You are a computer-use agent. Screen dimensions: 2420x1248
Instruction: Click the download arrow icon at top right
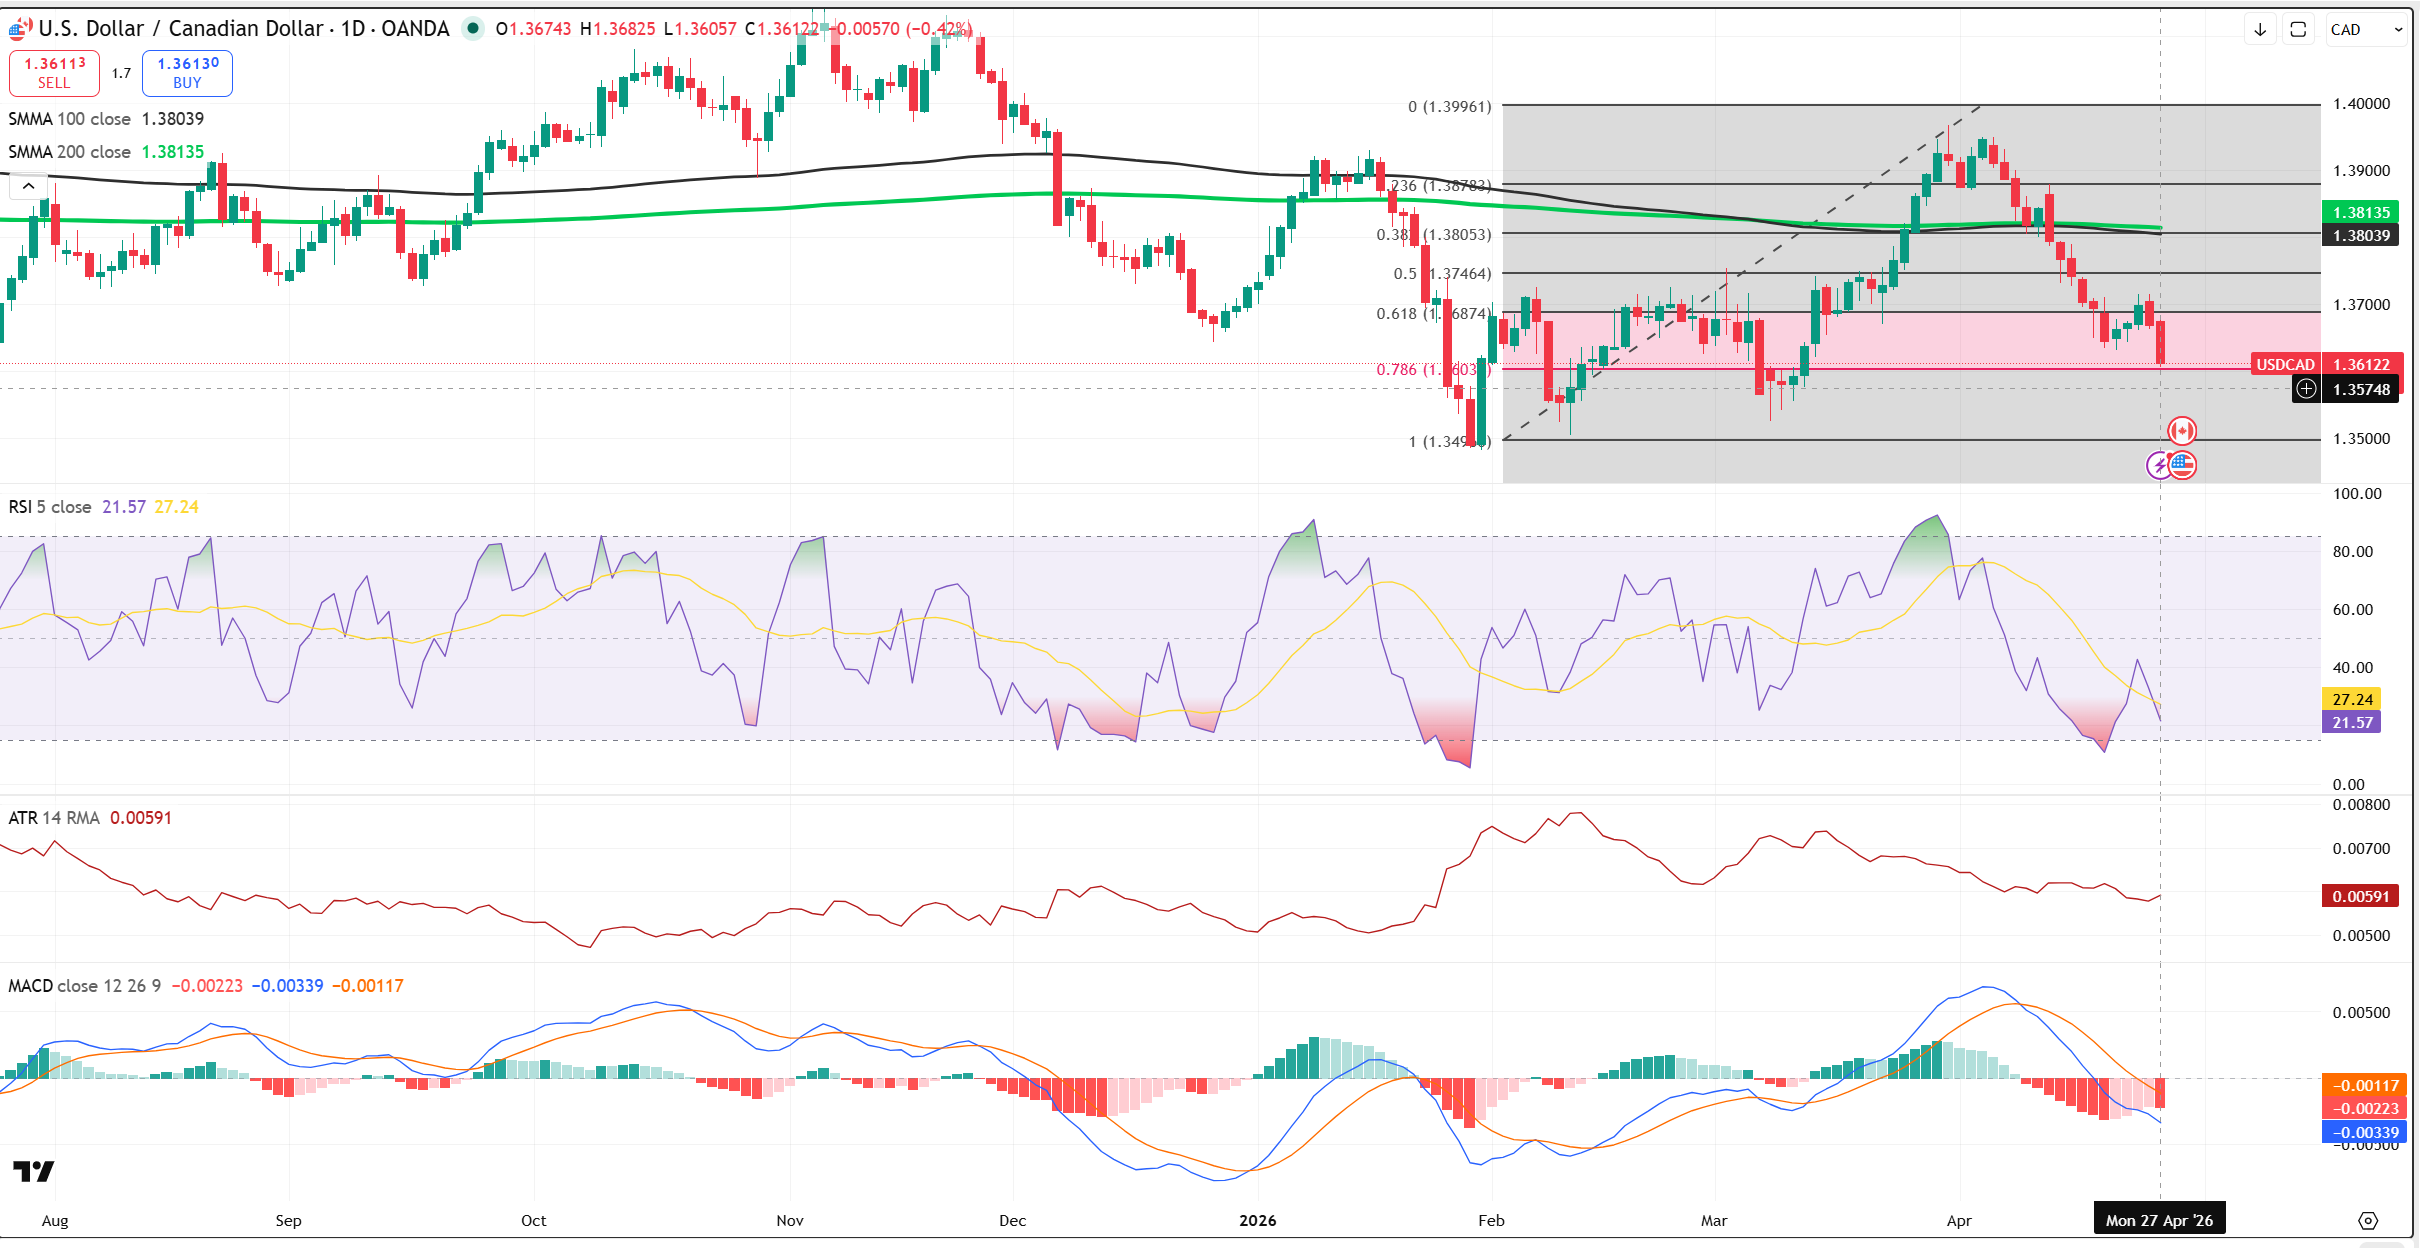tap(2260, 30)
